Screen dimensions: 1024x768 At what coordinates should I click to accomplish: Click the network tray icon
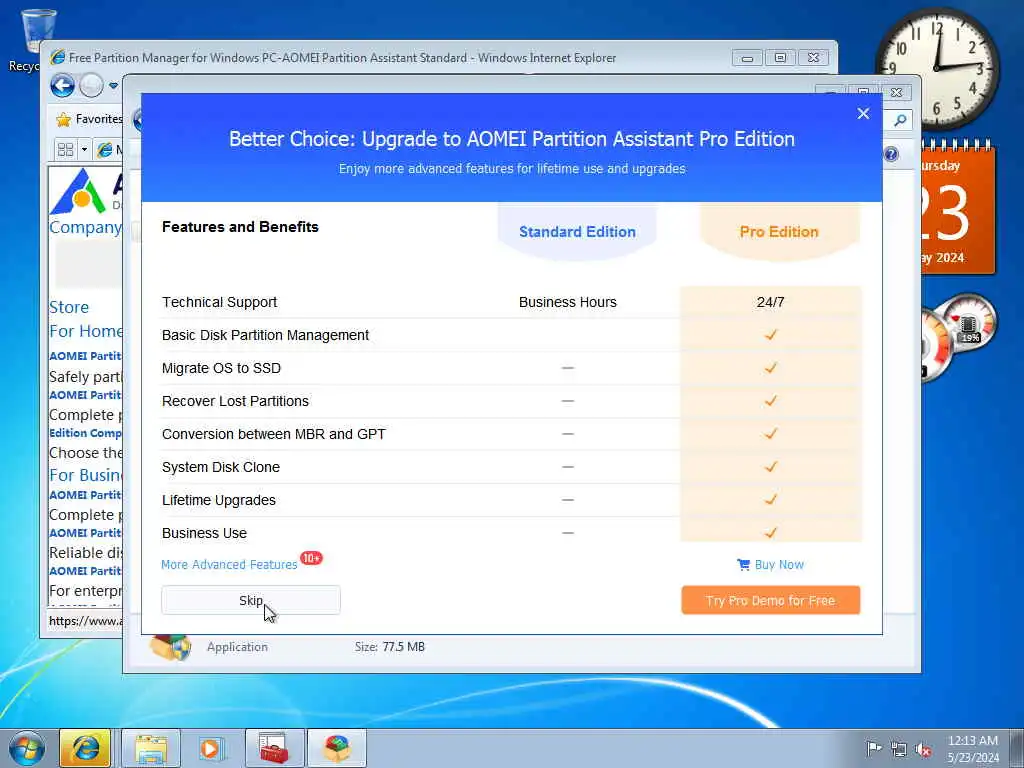click(899, 749)
